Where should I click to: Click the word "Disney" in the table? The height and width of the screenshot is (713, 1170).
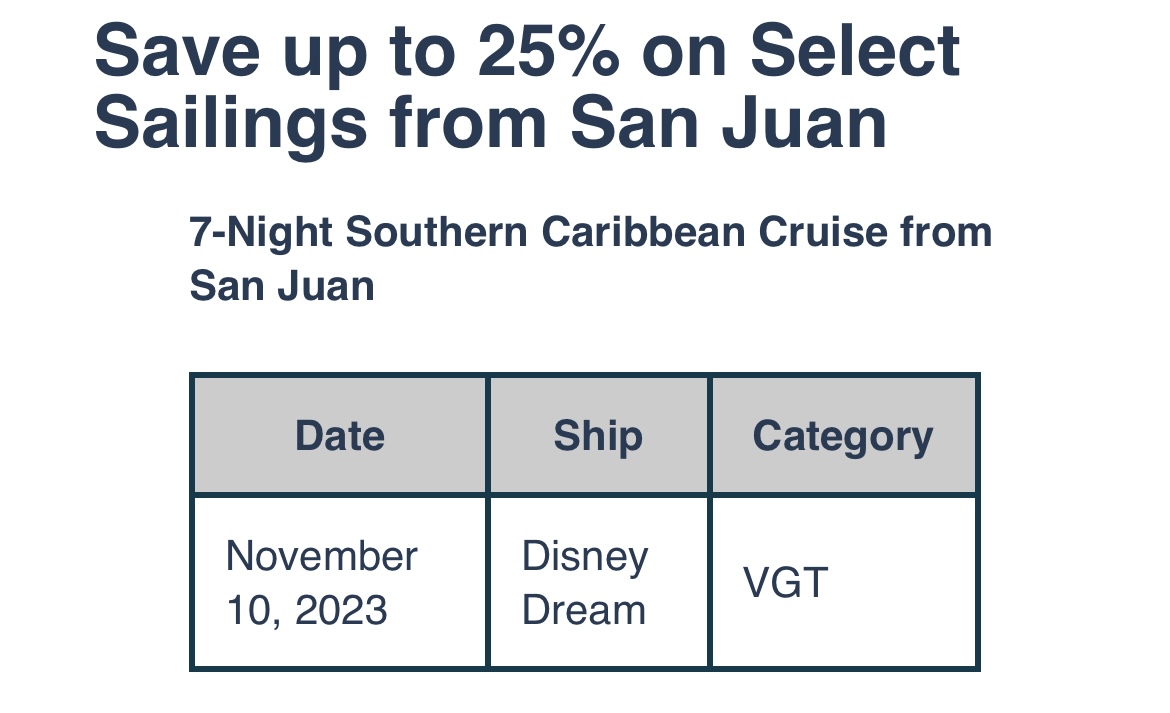tap(585, 556)
